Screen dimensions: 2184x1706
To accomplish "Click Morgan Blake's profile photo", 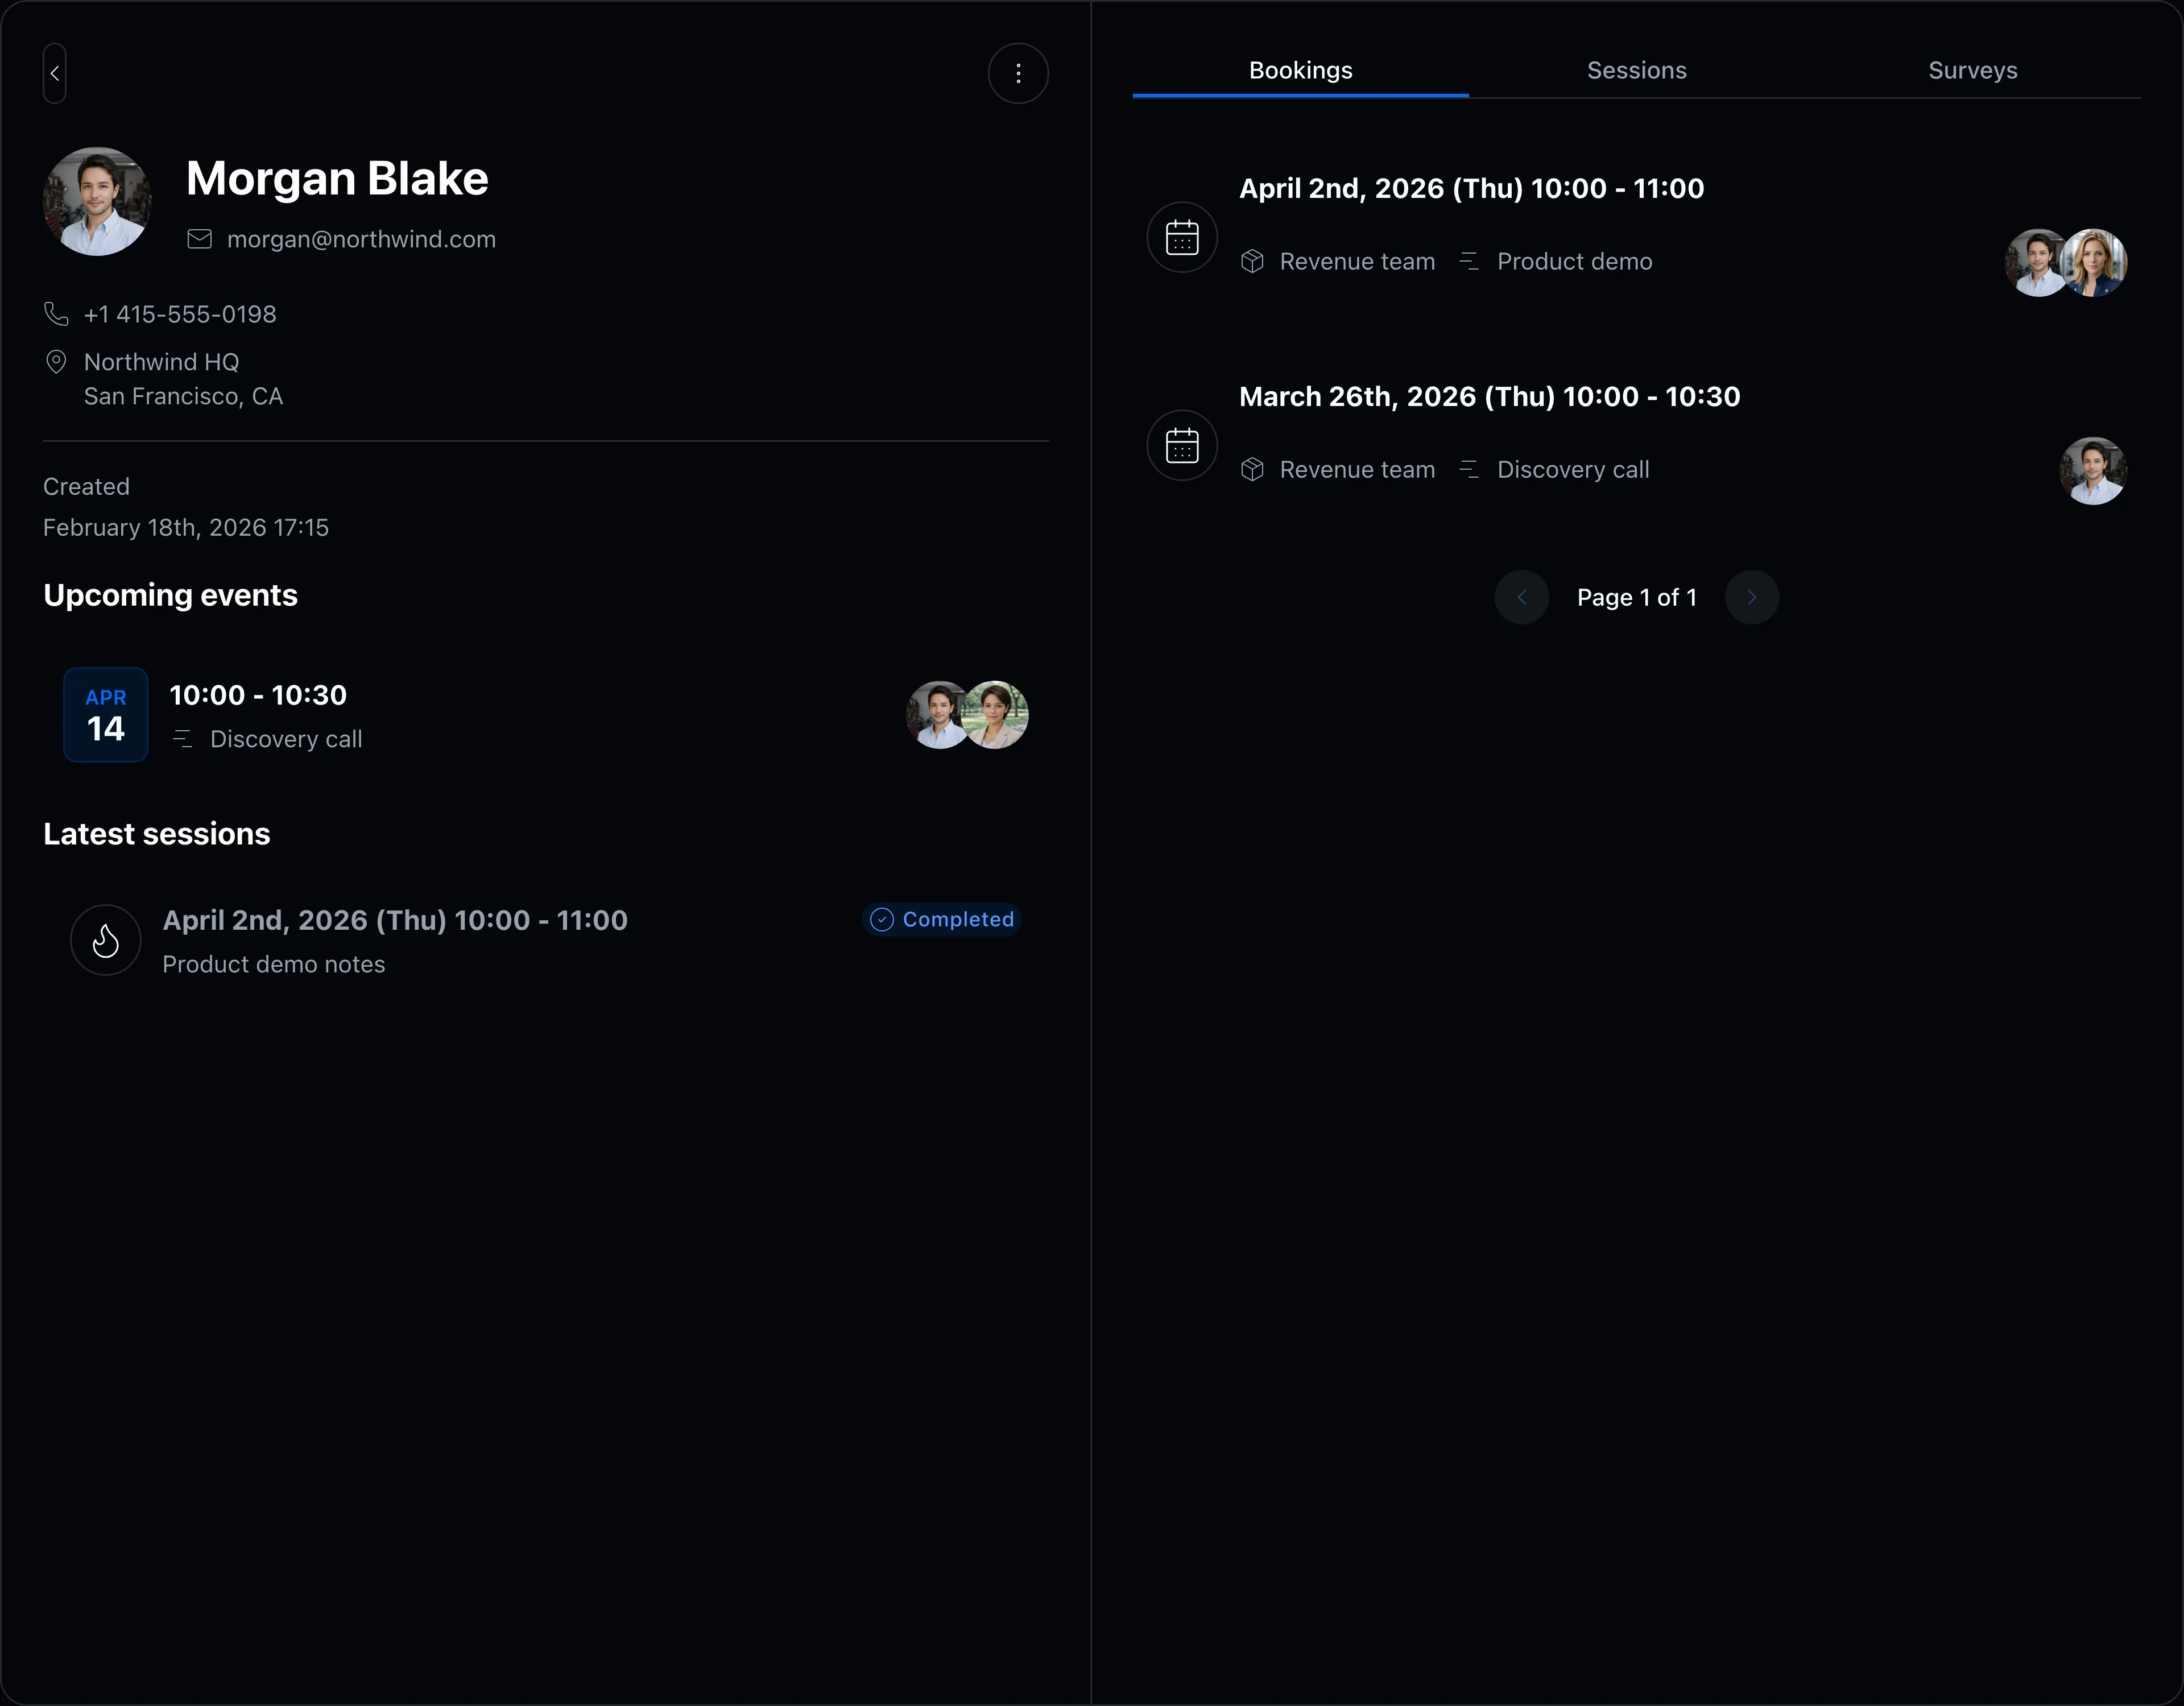I will point(97,201).
